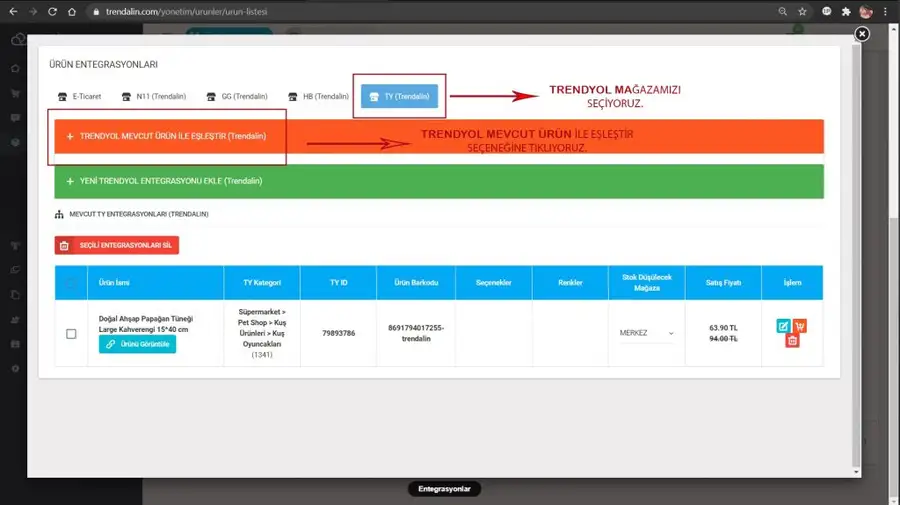Click the gear settings icon in left sidebar
900x505 pixels.
tap(15, 368)
